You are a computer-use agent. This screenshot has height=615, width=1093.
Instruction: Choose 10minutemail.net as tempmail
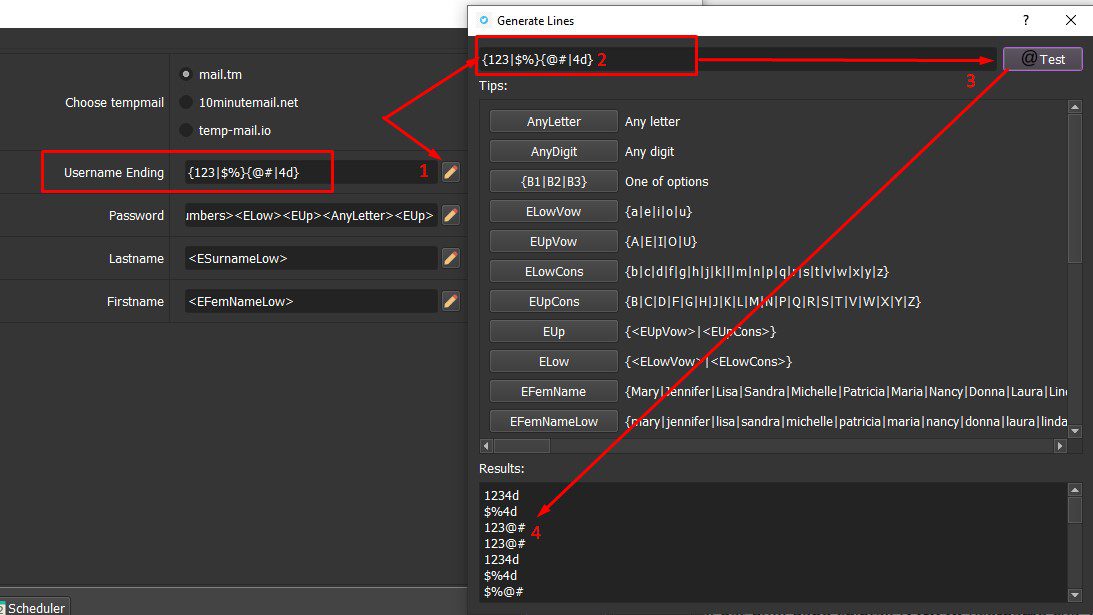(x=186, y=102)
